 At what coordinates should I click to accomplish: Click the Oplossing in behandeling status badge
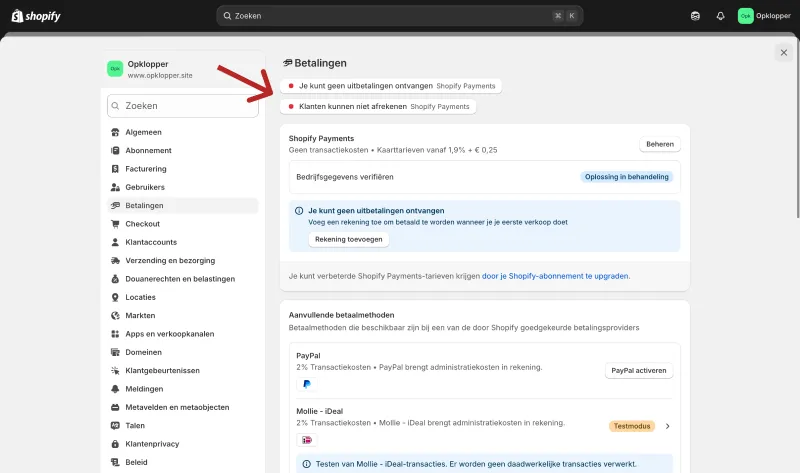627,177
